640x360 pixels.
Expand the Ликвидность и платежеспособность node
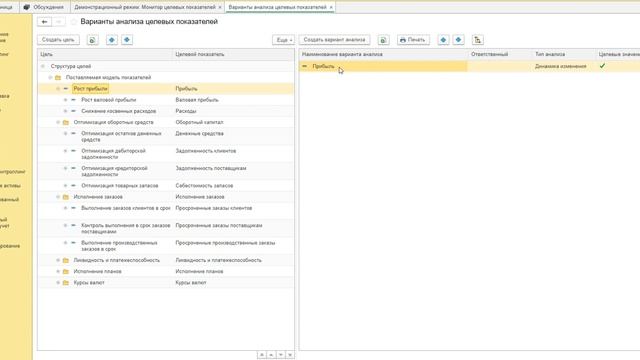click(x=58, y=260)
